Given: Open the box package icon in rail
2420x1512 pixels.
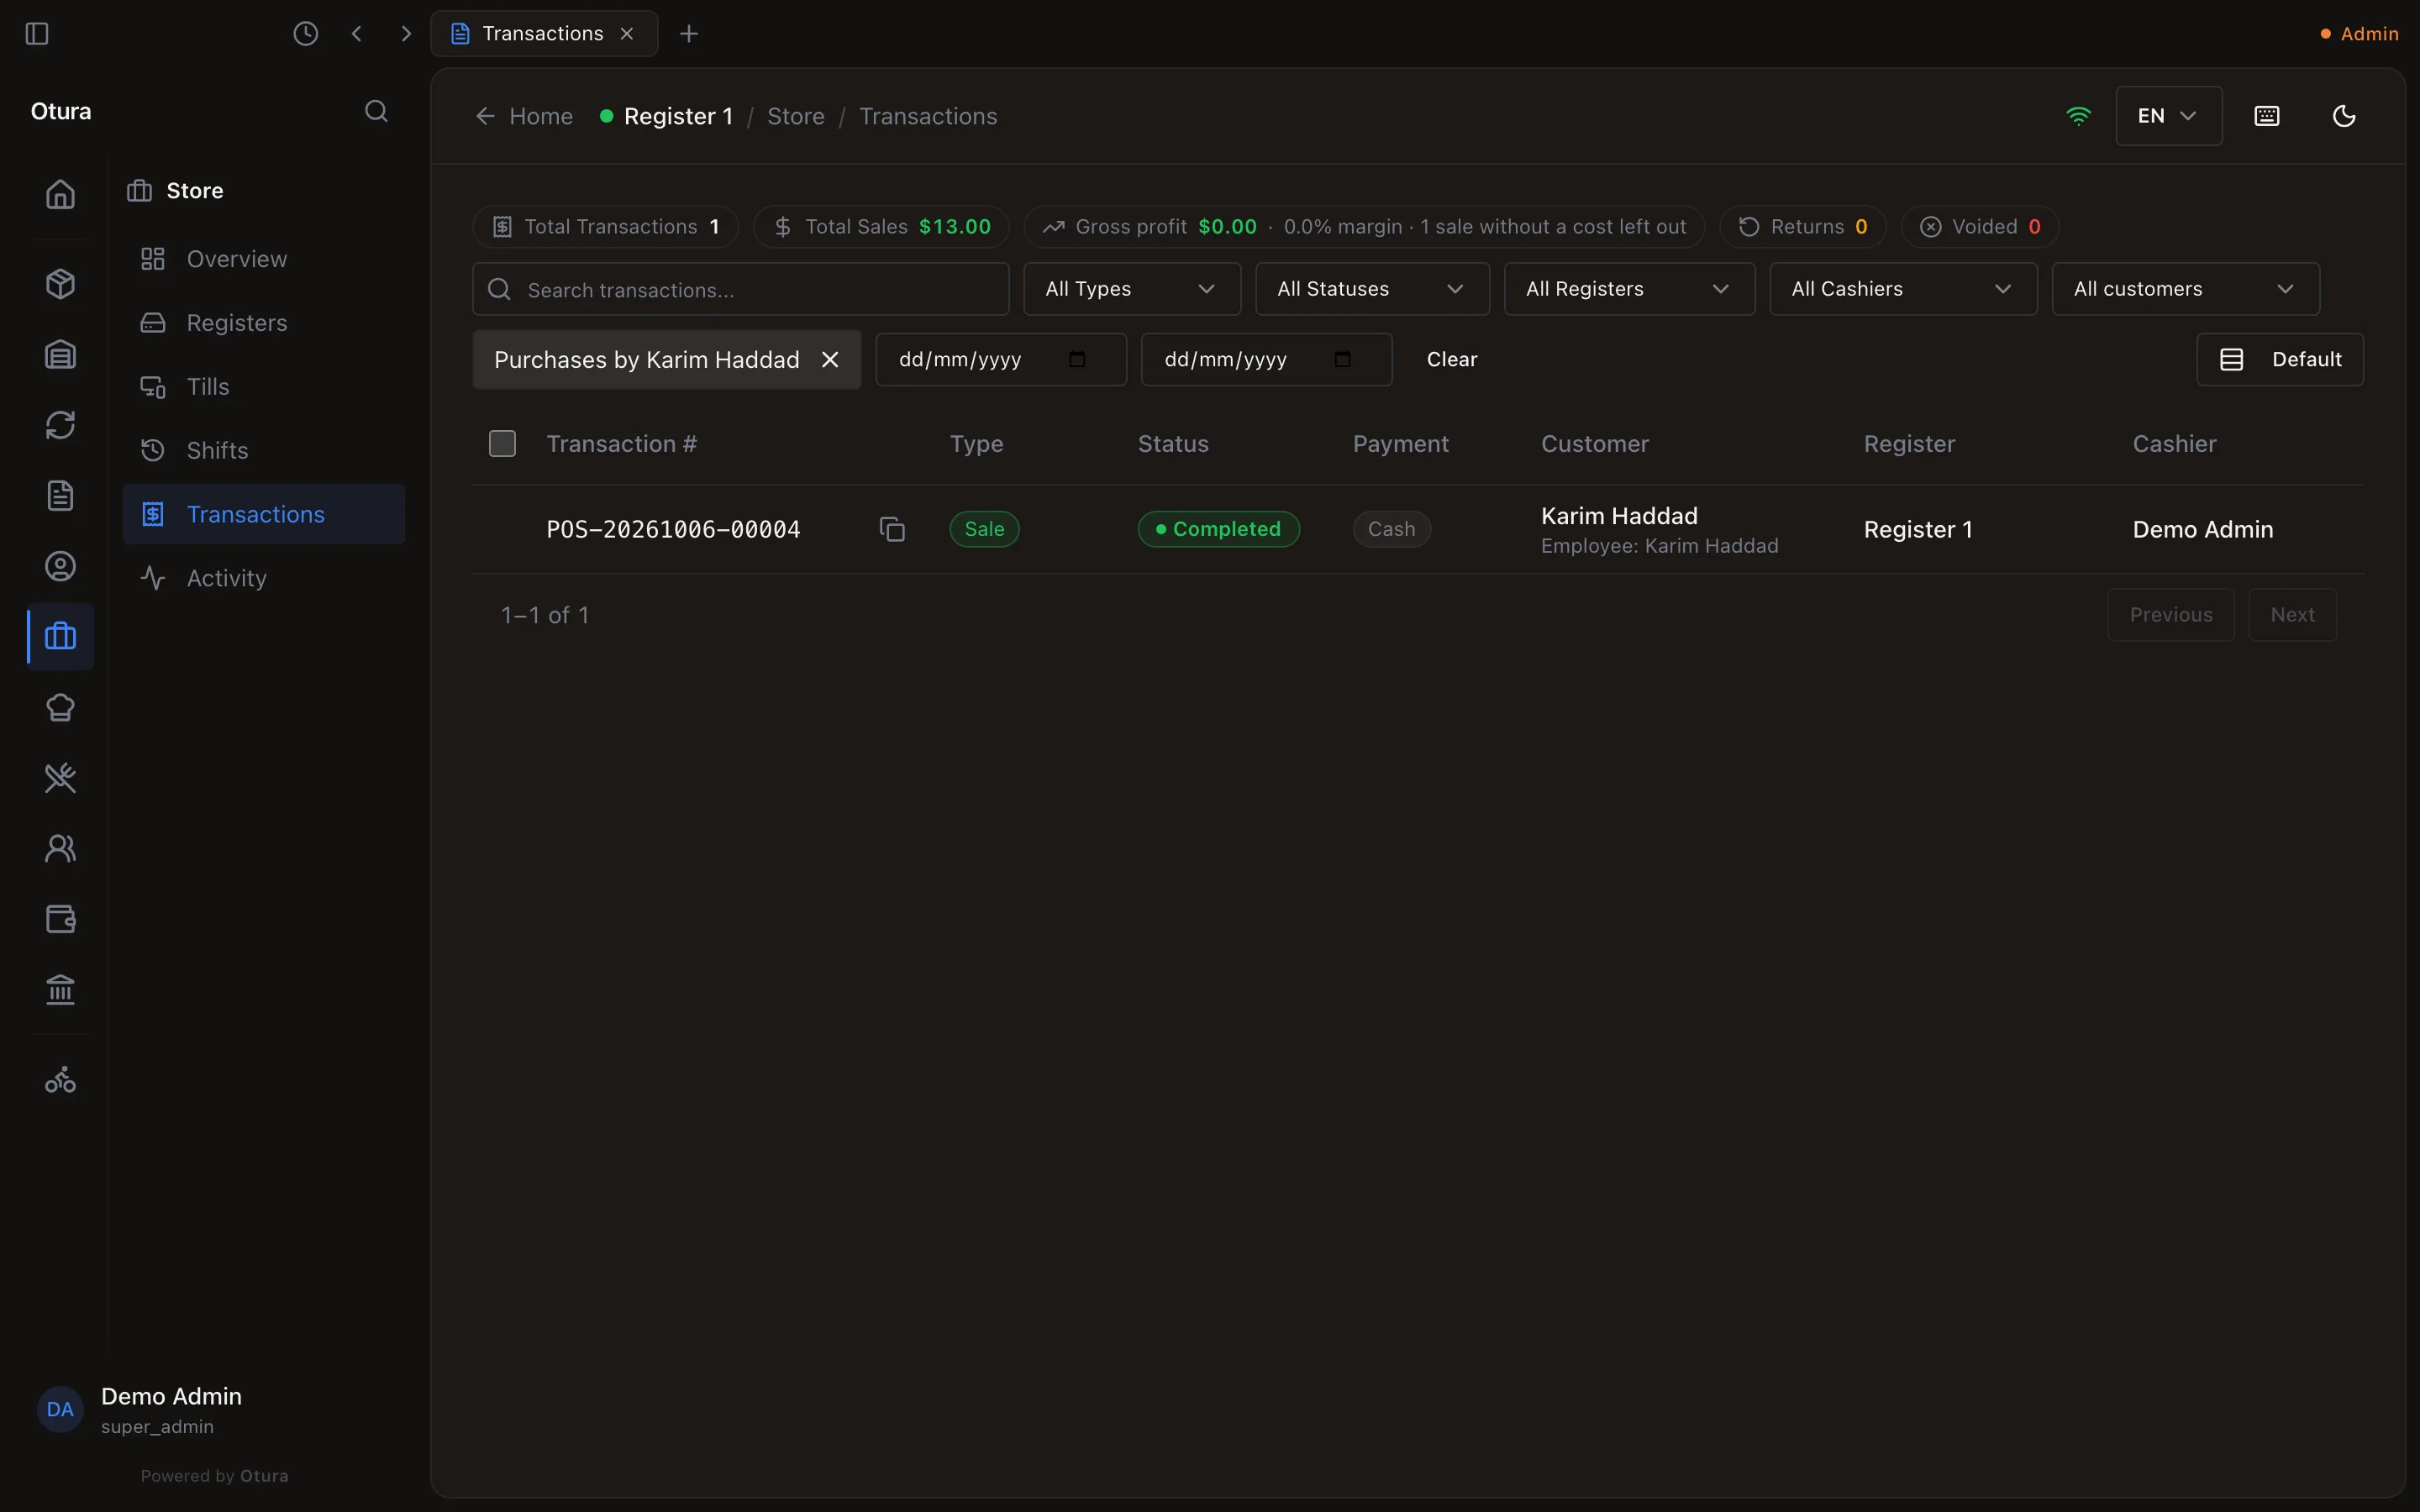Looking at the screenshot, I should (x=60, y=284).
